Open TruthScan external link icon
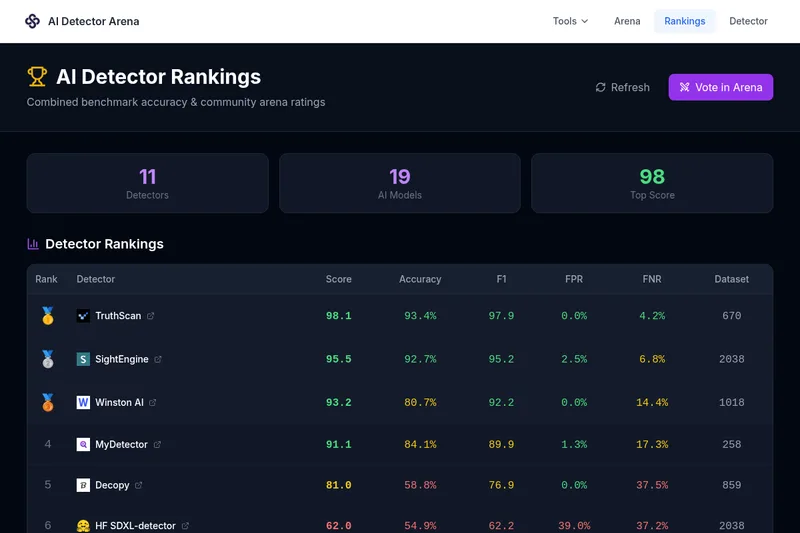The width and height of the screenshot is (800, 533). (151, 316)
